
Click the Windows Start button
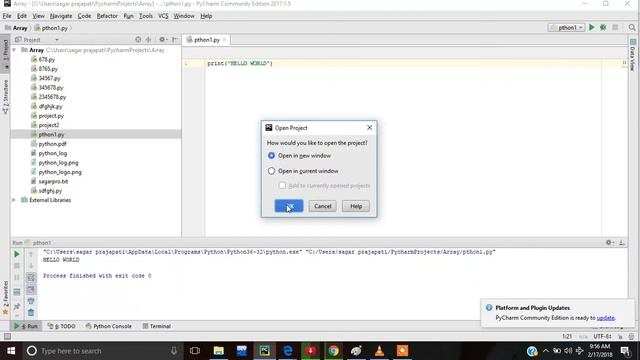[11, 351]
